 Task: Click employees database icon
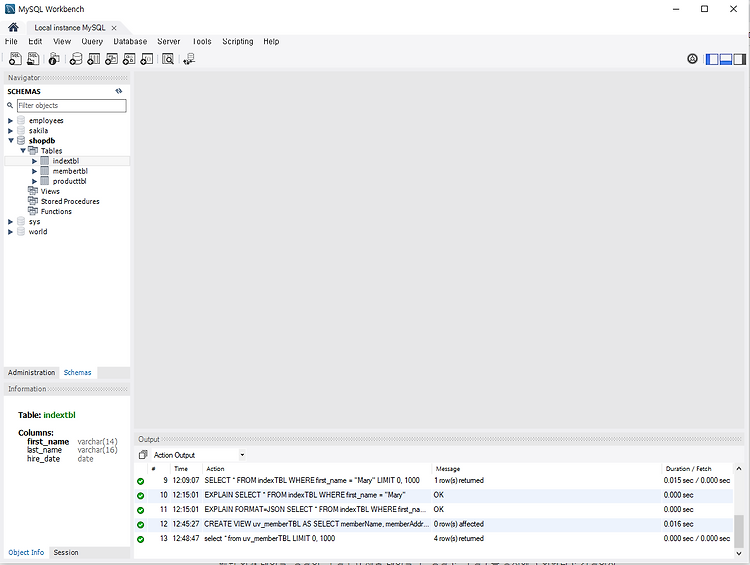21,120
